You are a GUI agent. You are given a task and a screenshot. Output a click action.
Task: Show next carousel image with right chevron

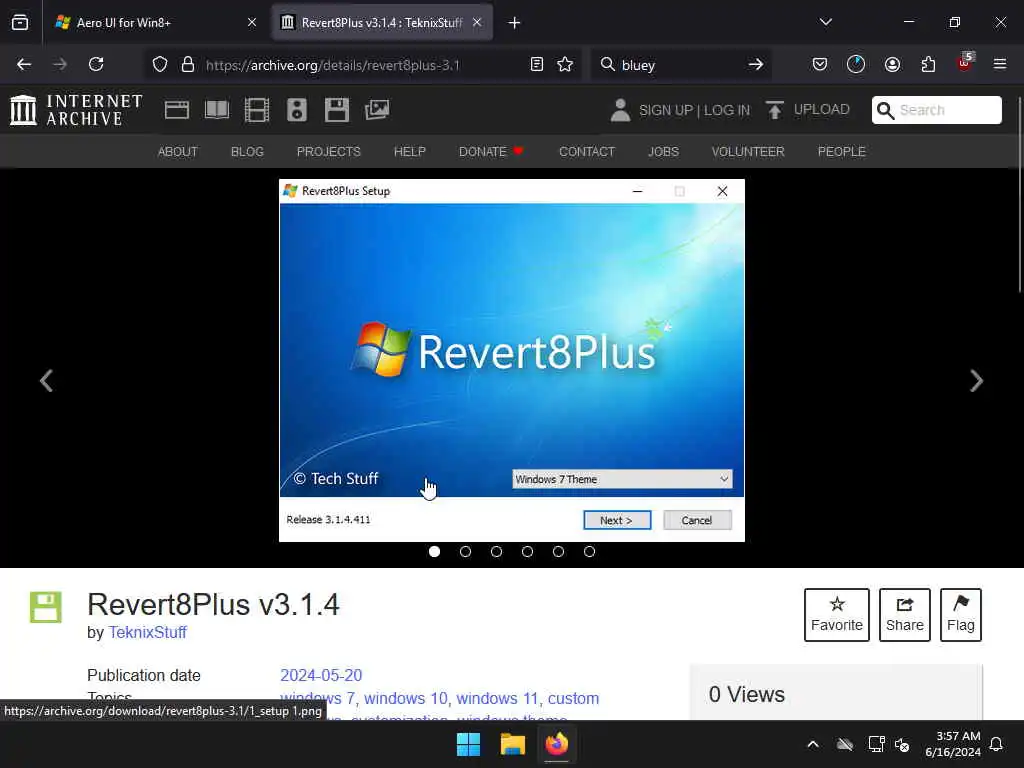click(976, 381)
